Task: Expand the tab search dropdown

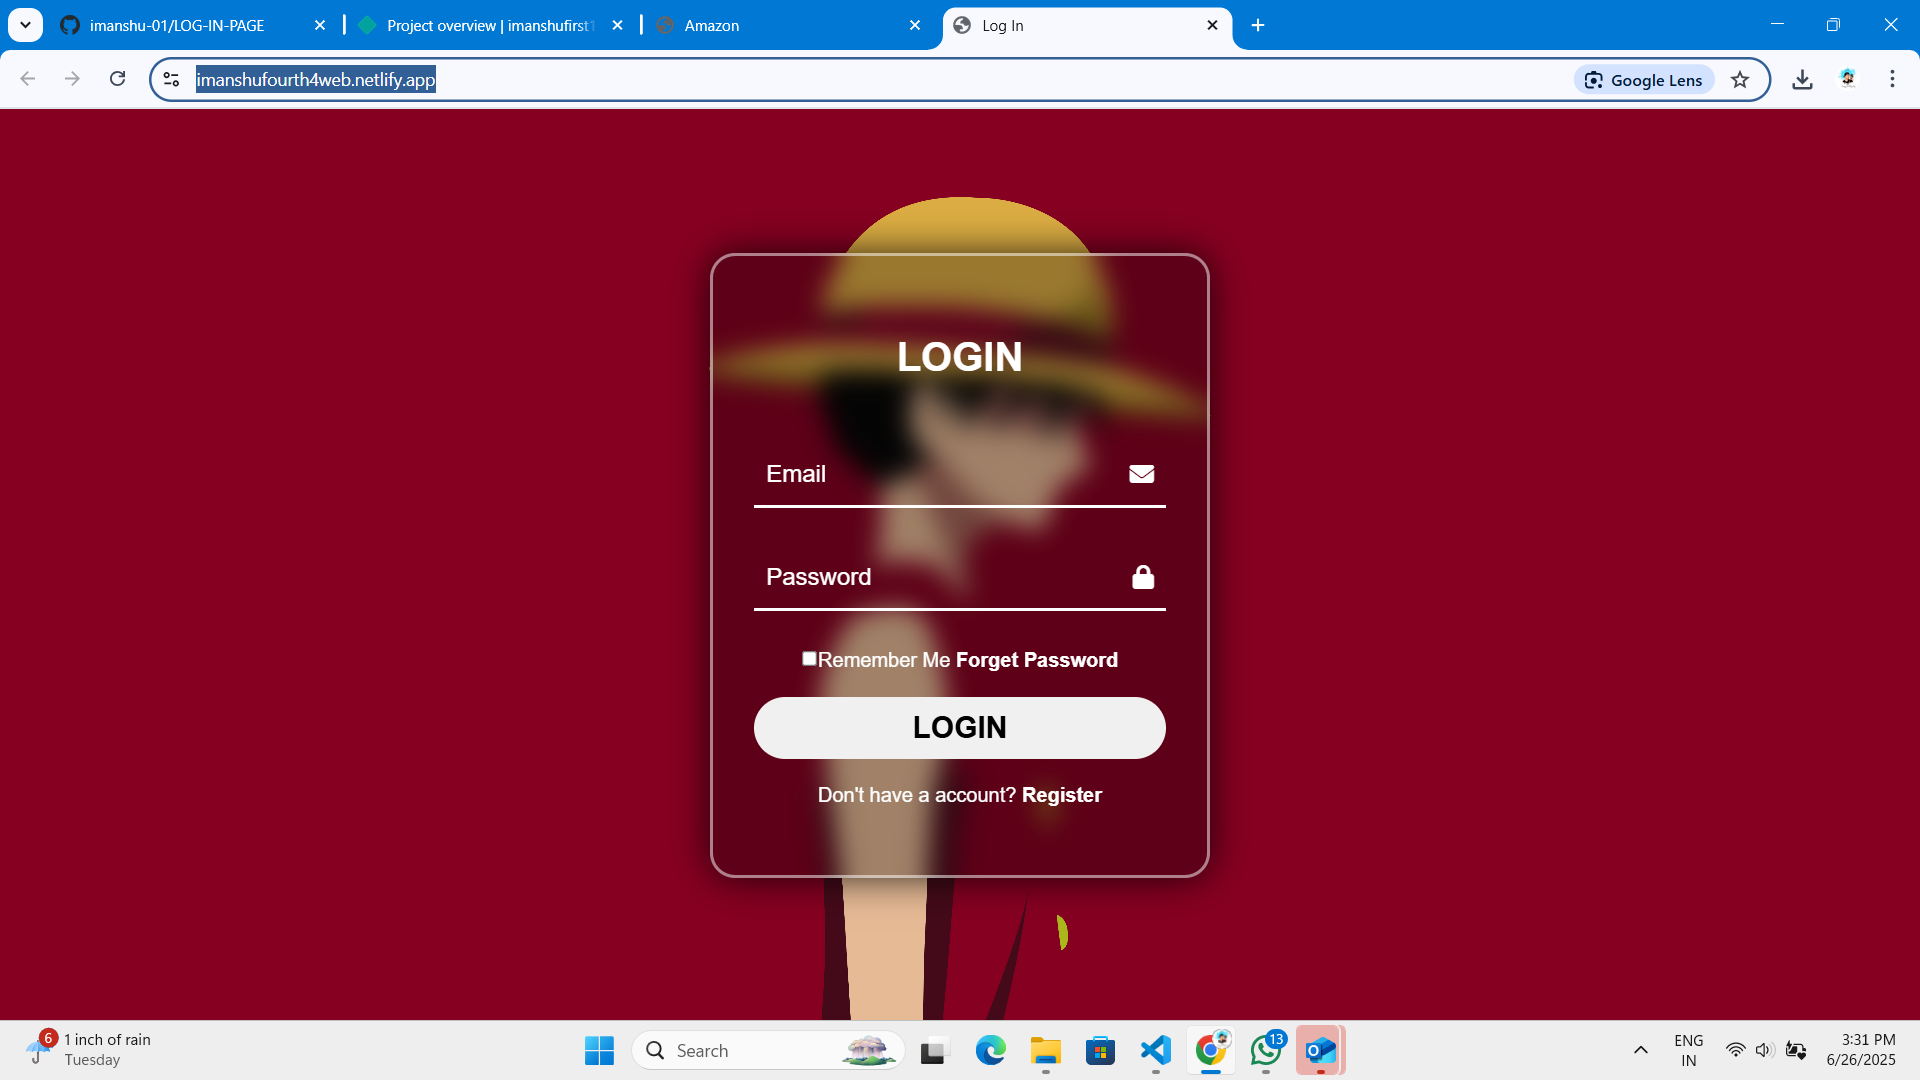Action: click(25, 26)
